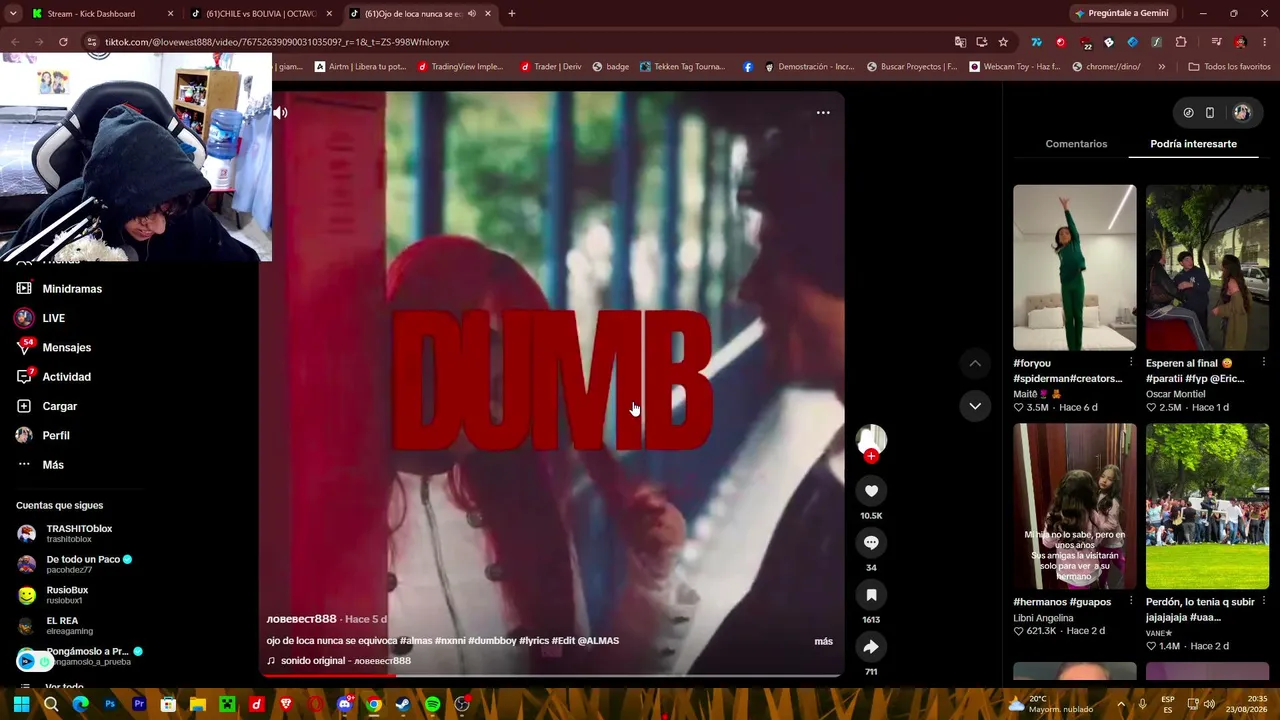1280x720 pixels.
Task: Open options for 'Perdón, lo tenía q subir' video
Action: (x=1264, y=601)
